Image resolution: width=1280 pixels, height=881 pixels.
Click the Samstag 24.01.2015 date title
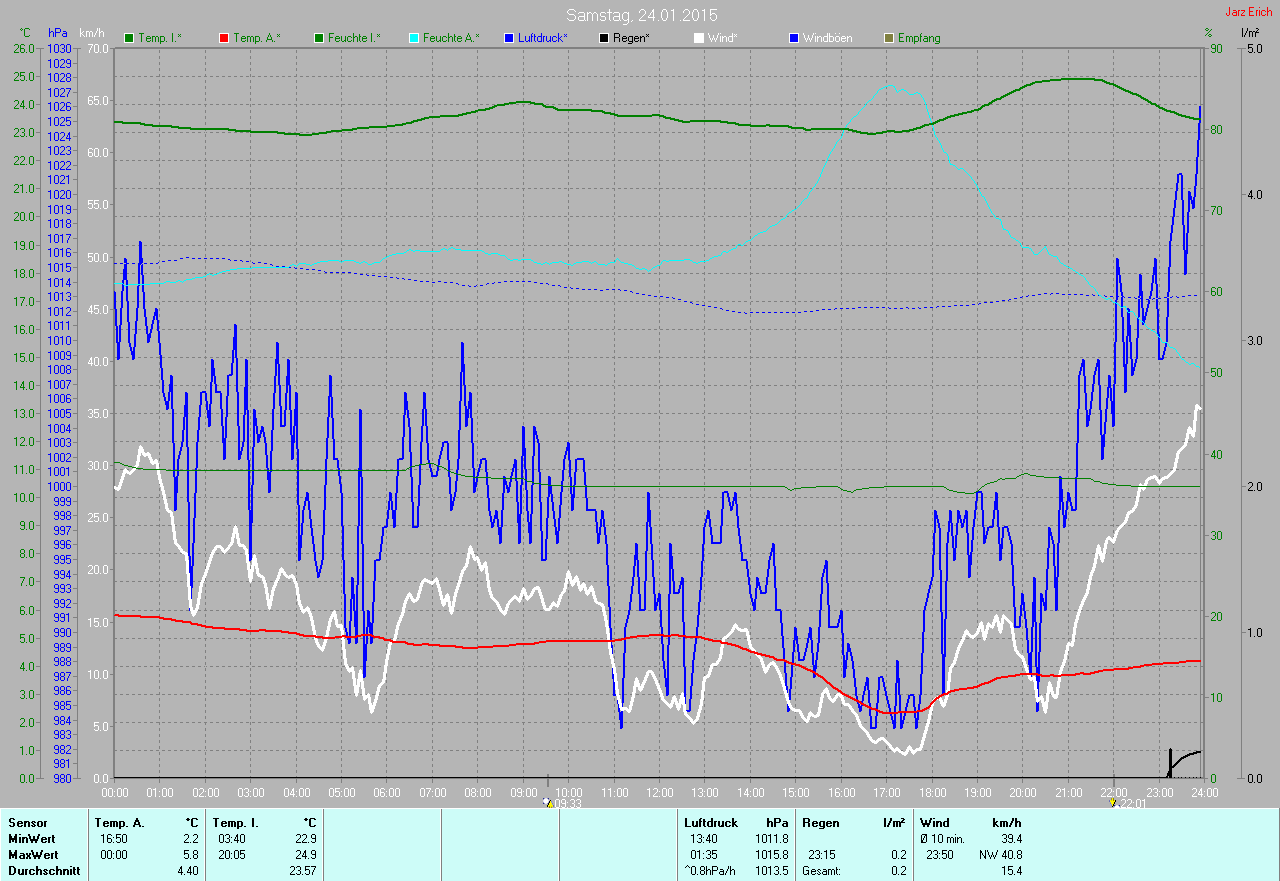click(642, 15)
